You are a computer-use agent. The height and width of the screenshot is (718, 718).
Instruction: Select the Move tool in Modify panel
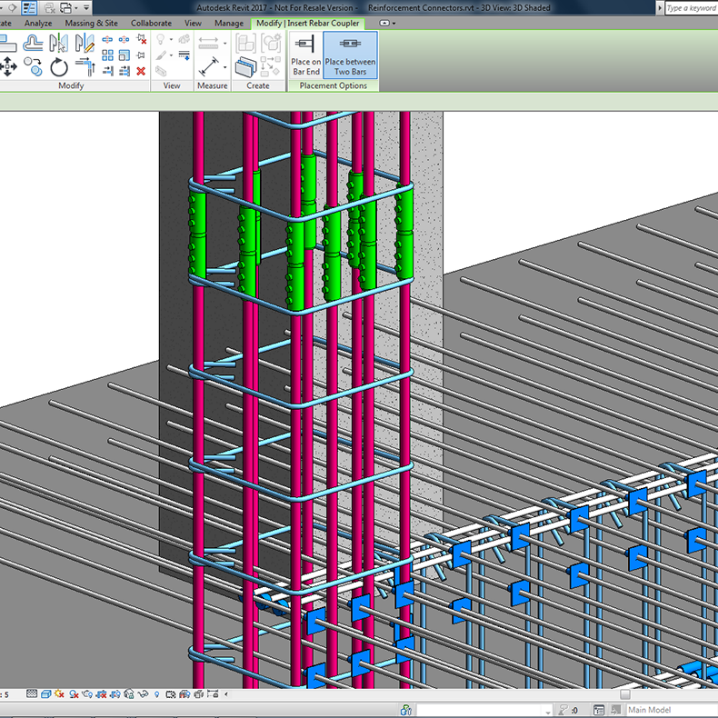[x=8, y=67]
